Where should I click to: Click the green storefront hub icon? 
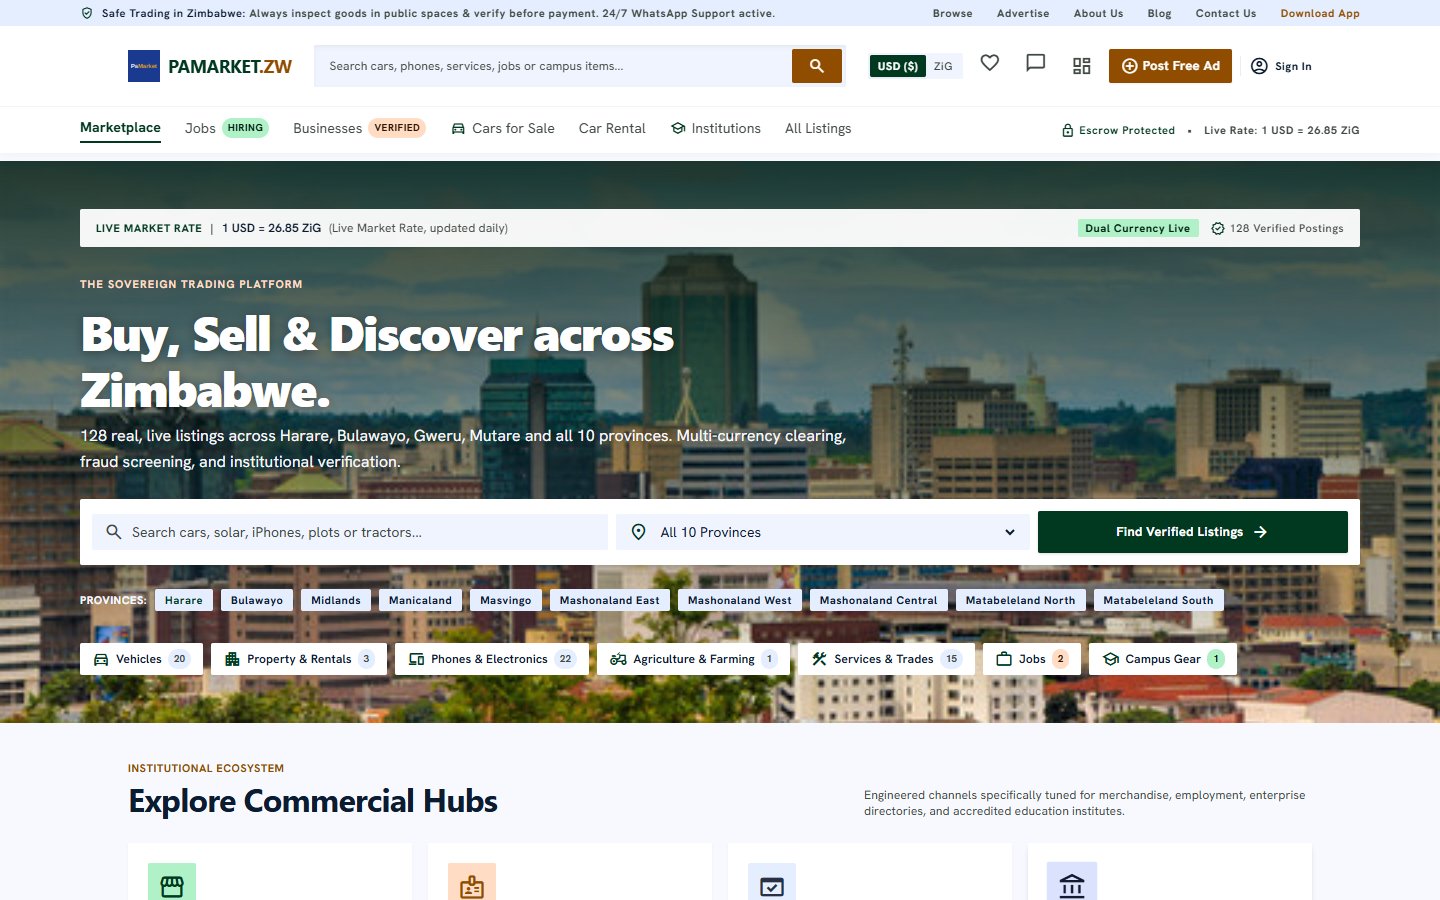point(172,885)
